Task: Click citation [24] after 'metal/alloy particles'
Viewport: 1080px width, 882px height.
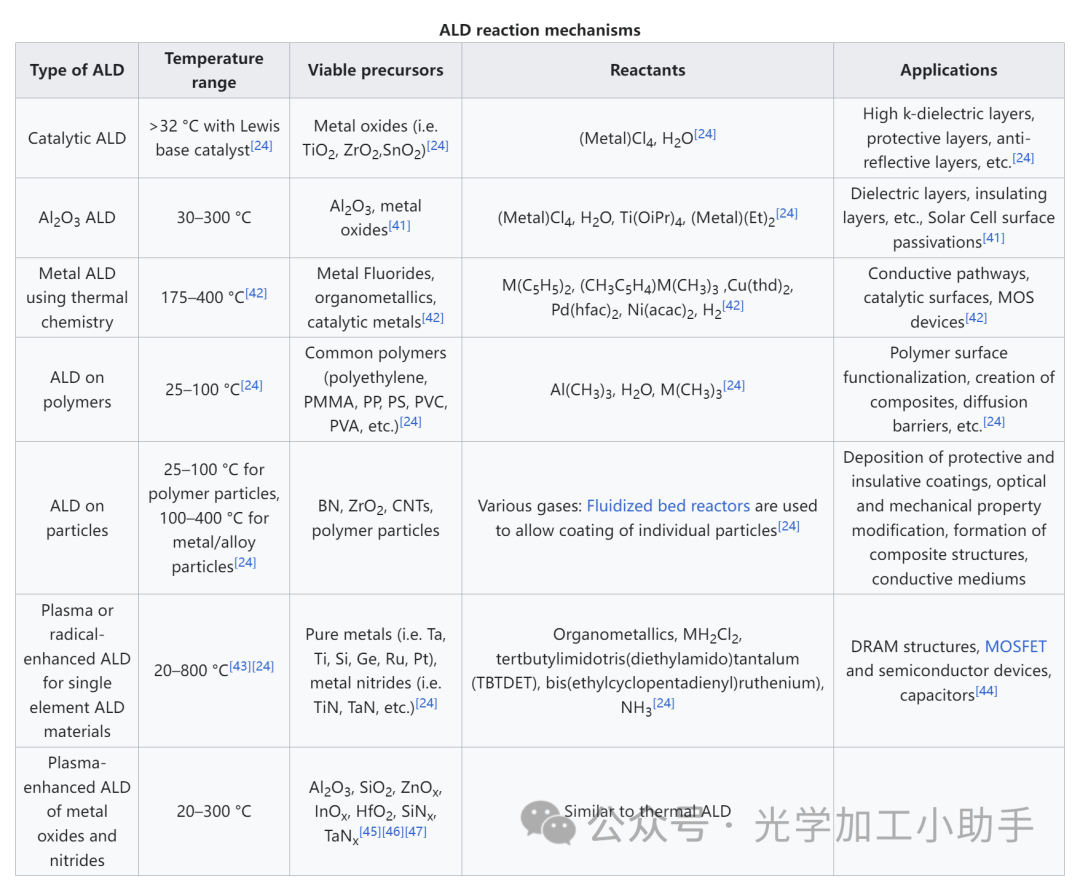Action: pos(245,562)
